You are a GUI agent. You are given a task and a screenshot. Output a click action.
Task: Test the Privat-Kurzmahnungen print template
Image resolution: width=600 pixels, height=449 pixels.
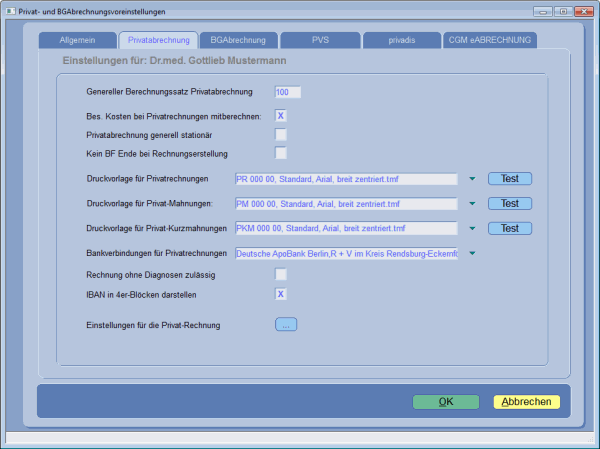[510, 228]
